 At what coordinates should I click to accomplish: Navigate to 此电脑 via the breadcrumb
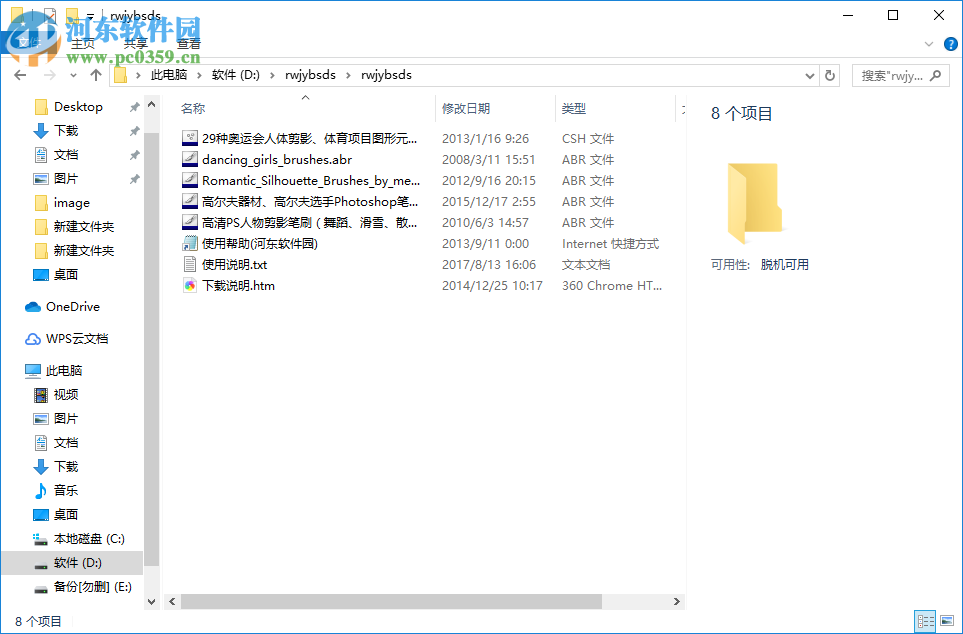169,75
